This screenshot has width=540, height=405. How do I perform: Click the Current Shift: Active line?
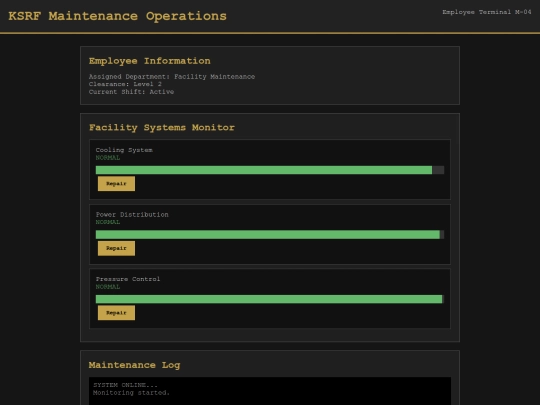(131, 92)
